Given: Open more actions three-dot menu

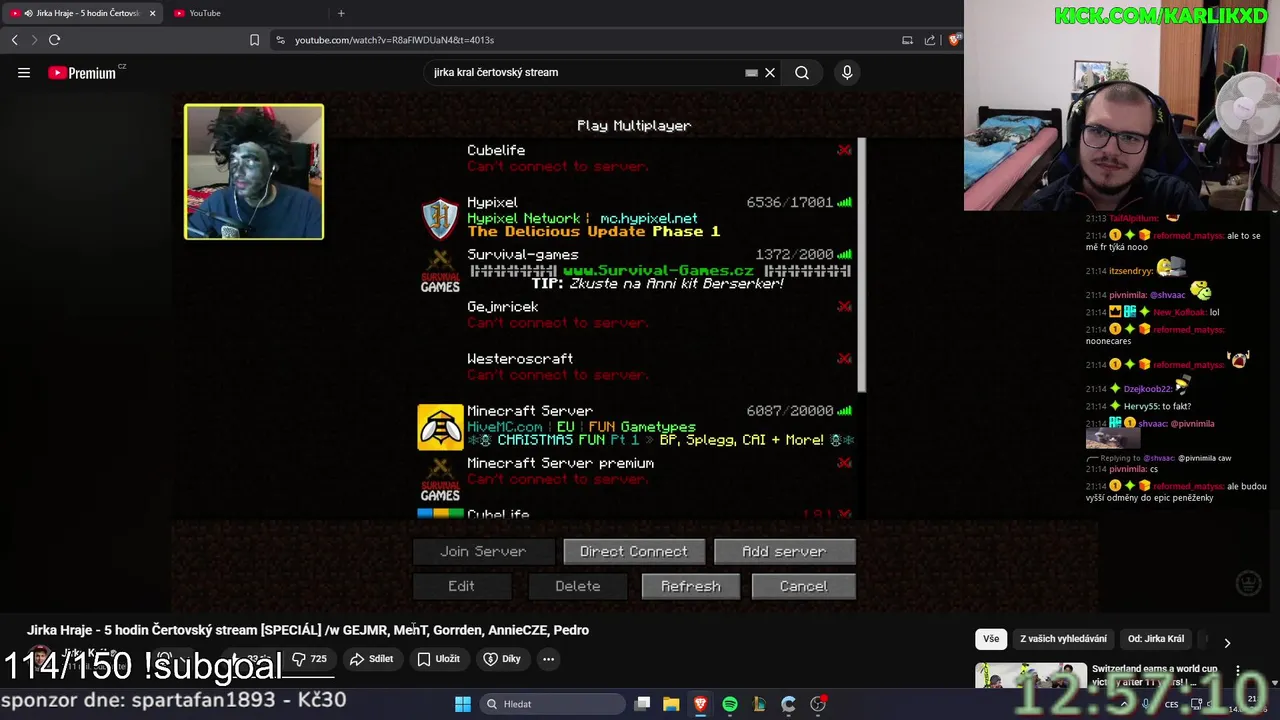Looking at the screenshot, I should (x=548, y=659).
